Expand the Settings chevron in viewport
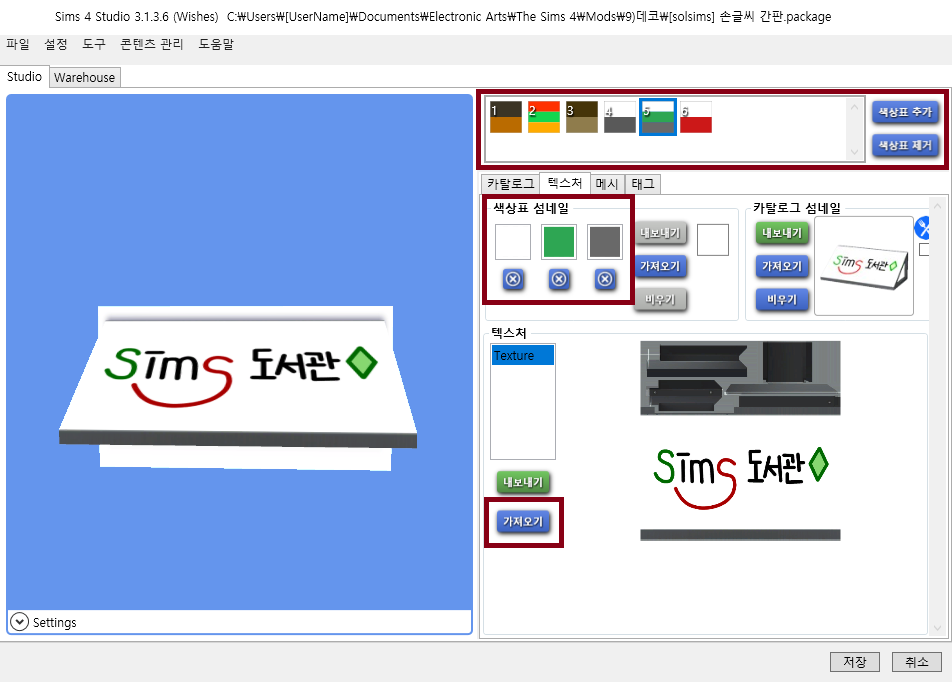The width and height of the screenshot is (952, 682). point(19,622)
